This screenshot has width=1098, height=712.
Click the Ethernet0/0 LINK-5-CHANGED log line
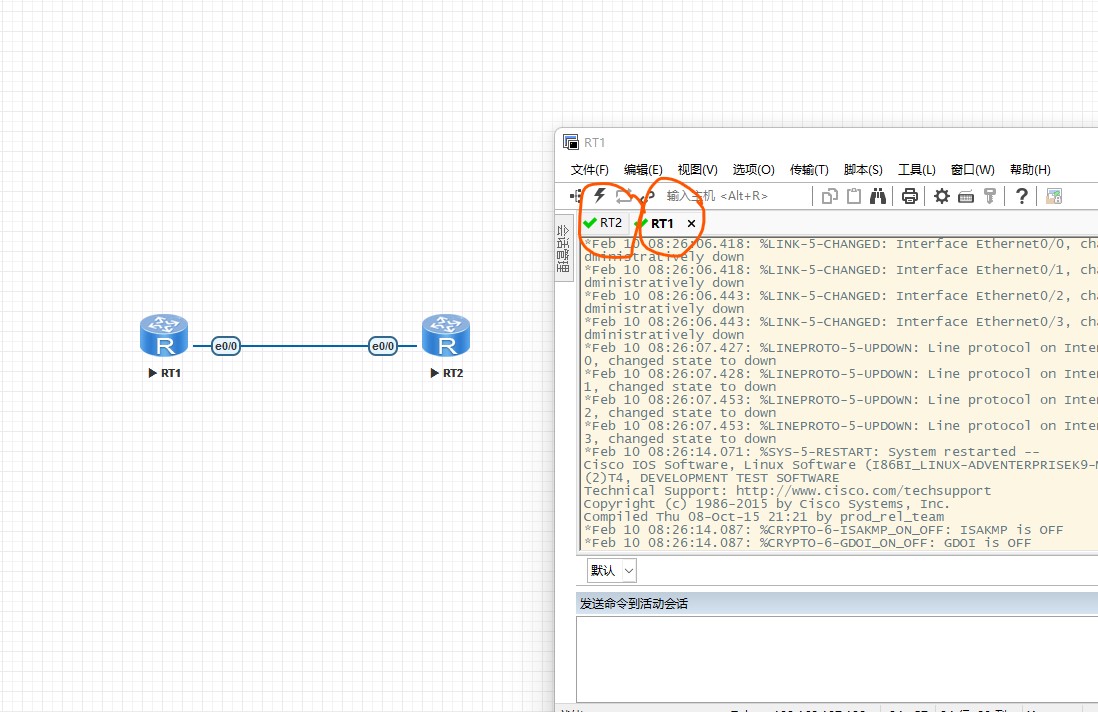click(x=840, y=244)
